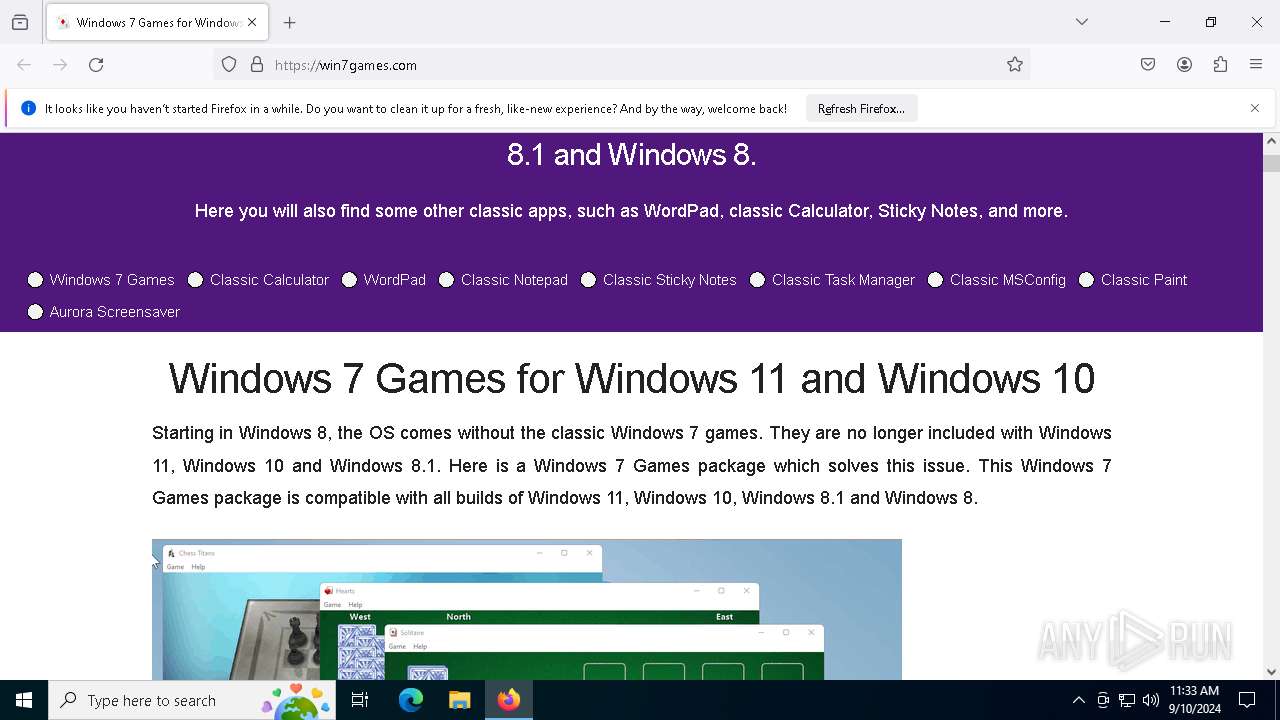The height and width of the screenshot is (720, 1280).
Task: Open Firefox View recent browsing icon
Action: tap(20, 22)
